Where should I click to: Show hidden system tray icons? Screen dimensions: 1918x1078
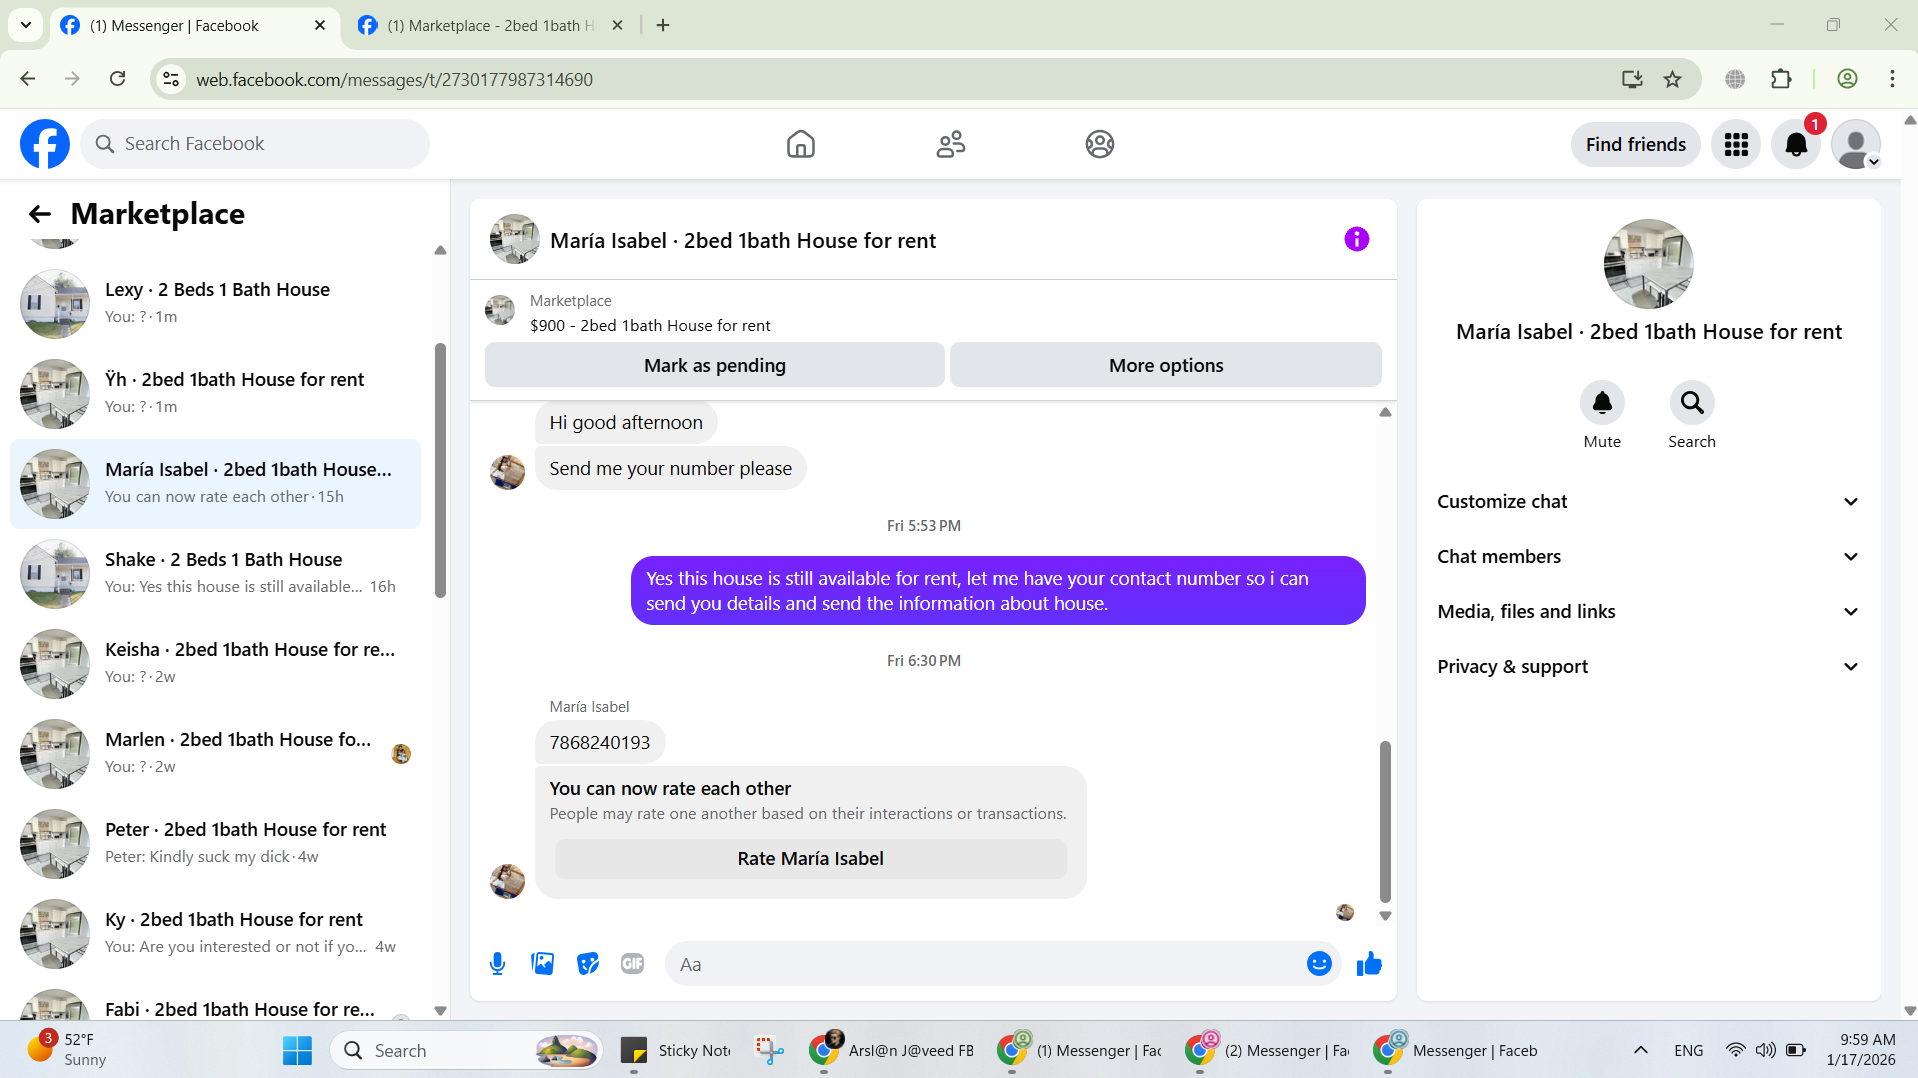(x=1640, y=1051)
